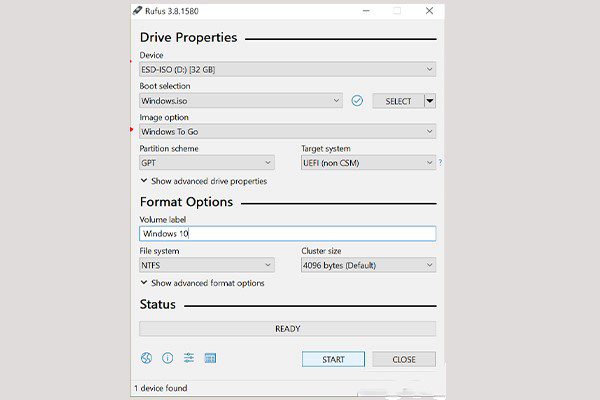The image size is (600, 400).
Task: Click the SELECT button
Action: click(398, 101)
